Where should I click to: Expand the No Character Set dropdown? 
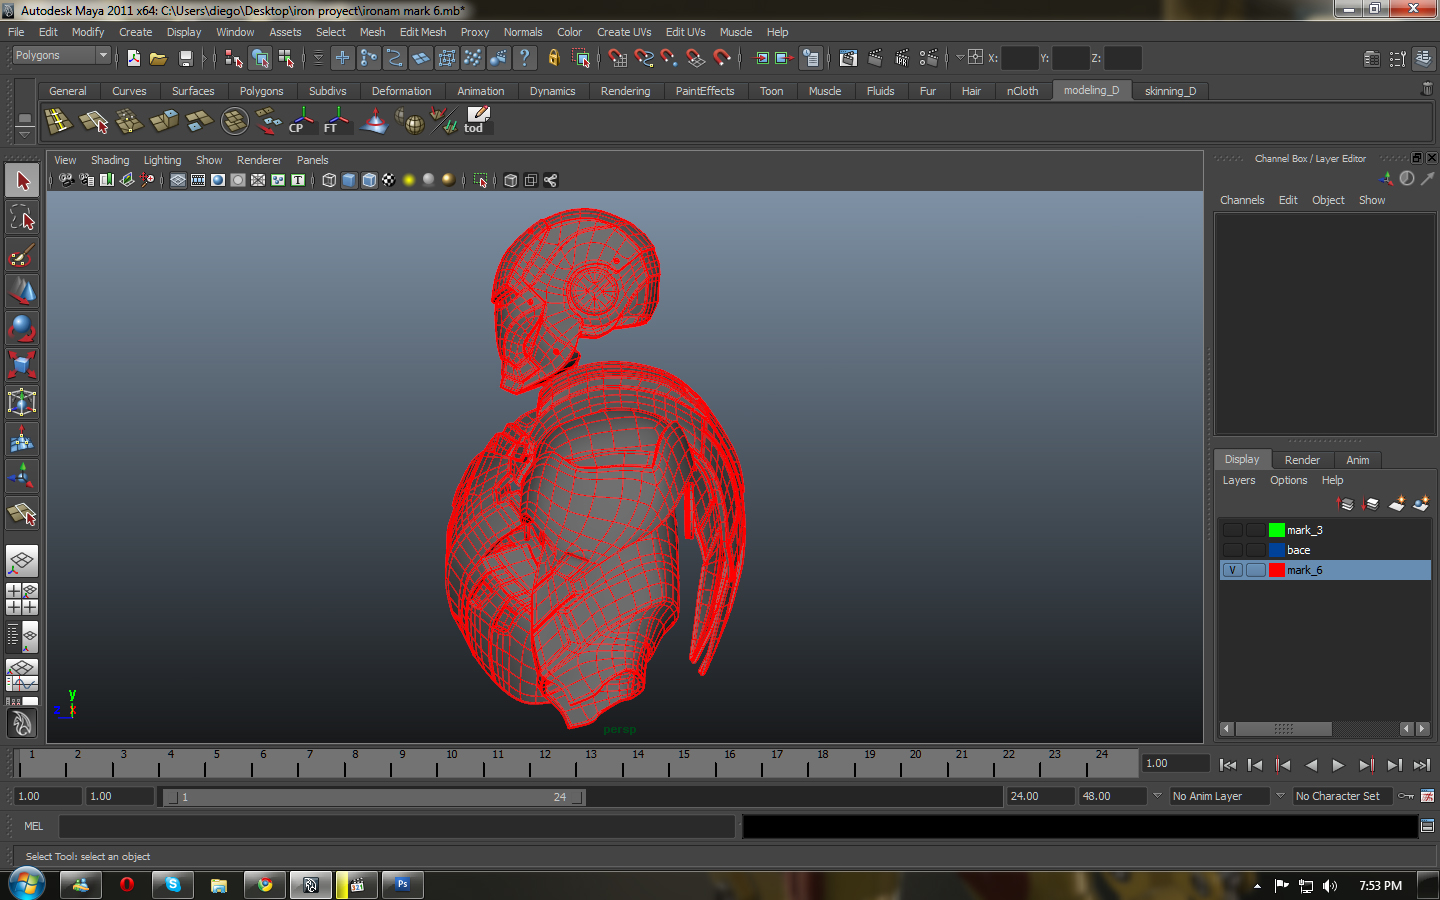point(1280,796)
